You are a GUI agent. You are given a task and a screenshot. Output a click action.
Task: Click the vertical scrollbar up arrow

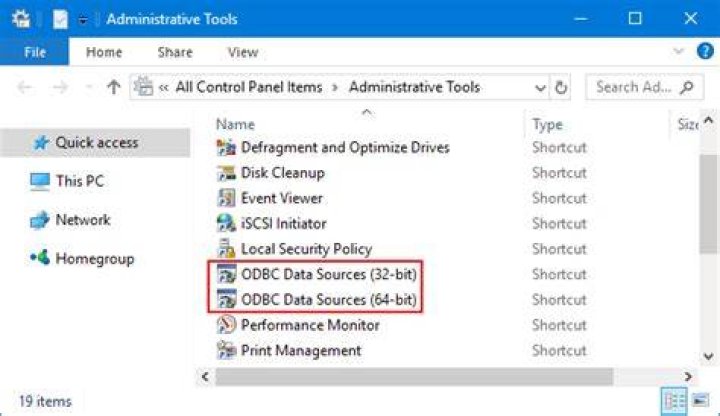[x=709, y=120]
